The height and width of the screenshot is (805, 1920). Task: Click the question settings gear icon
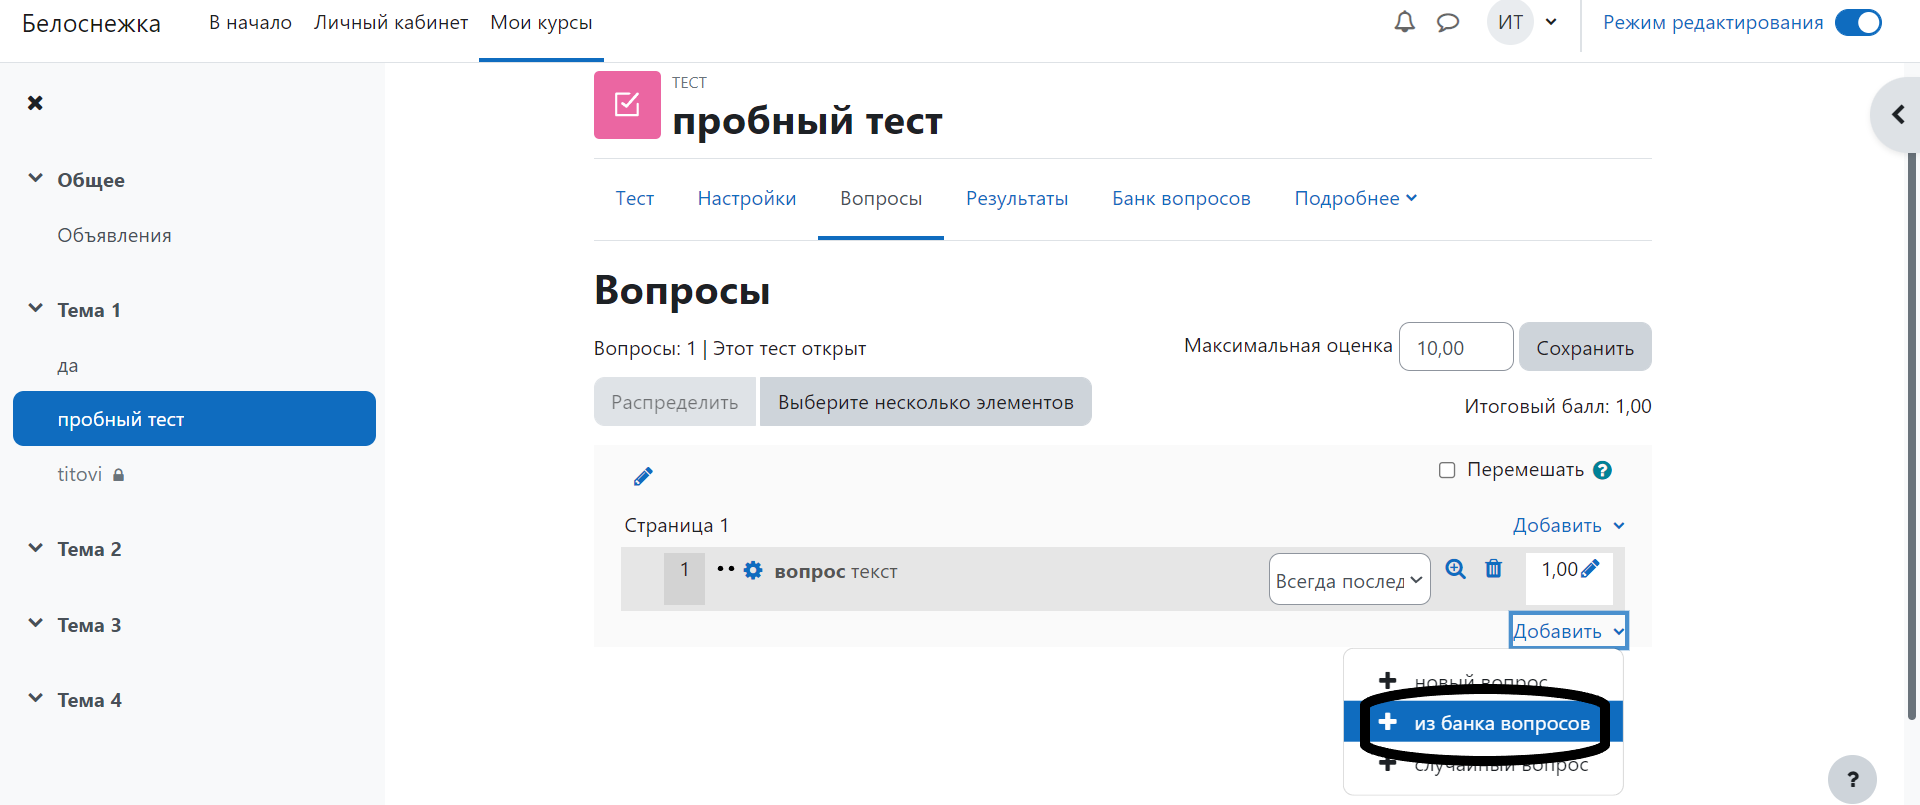pos(753,570)
